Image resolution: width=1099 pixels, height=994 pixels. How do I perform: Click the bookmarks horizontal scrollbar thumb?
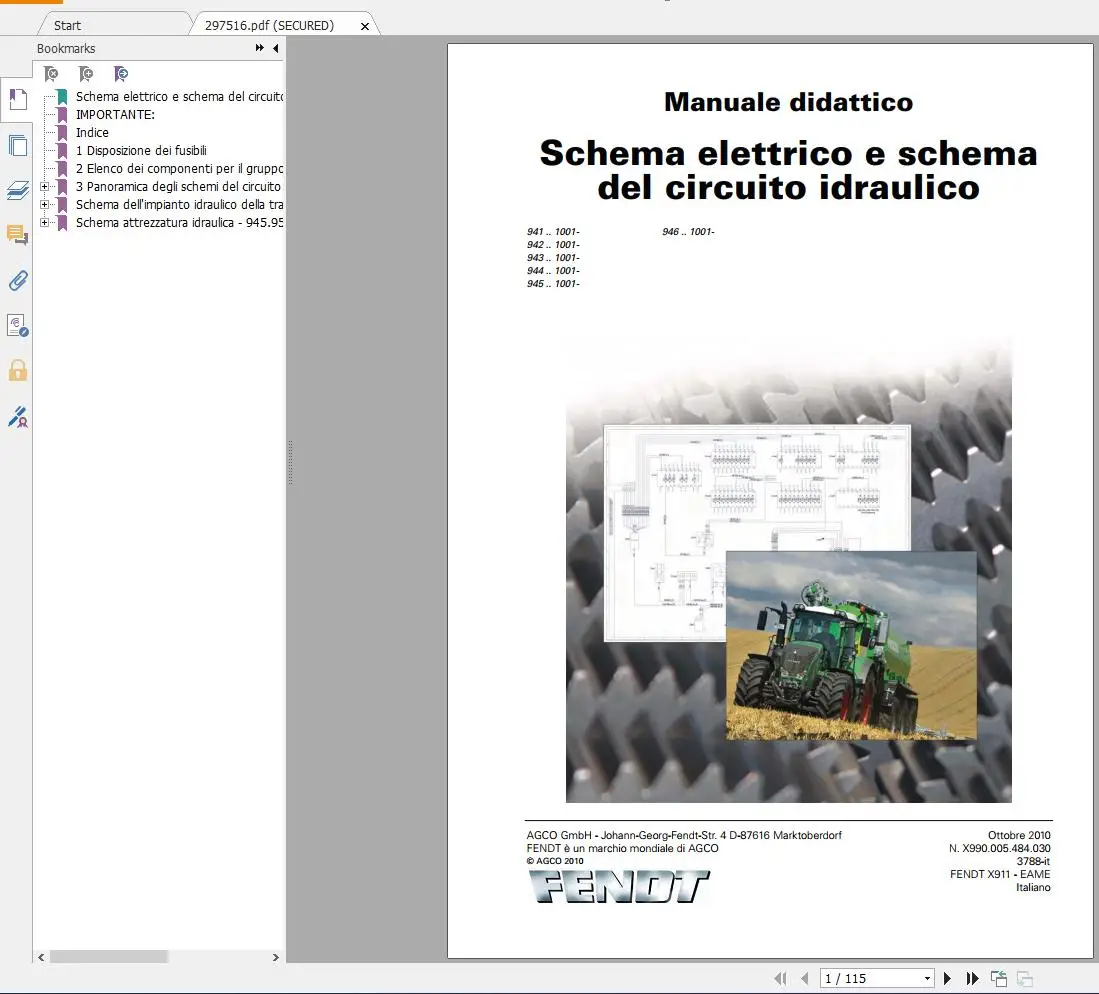pos(109,957)
